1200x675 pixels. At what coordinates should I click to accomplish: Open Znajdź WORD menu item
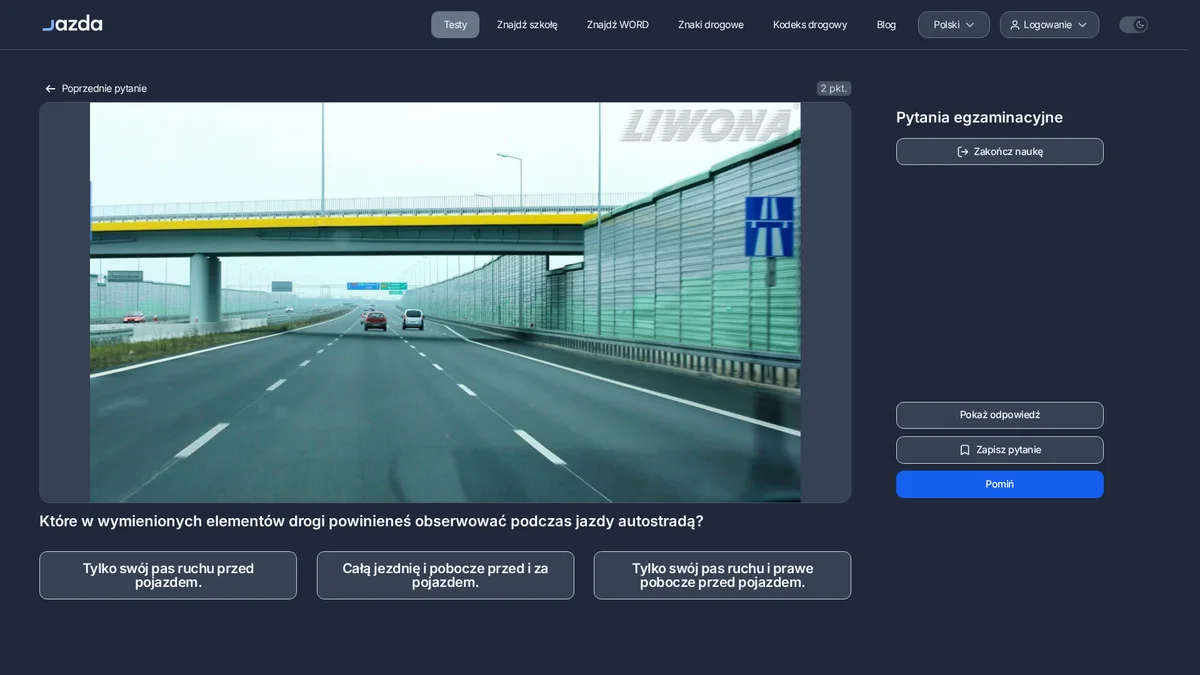tap(618, 25)
